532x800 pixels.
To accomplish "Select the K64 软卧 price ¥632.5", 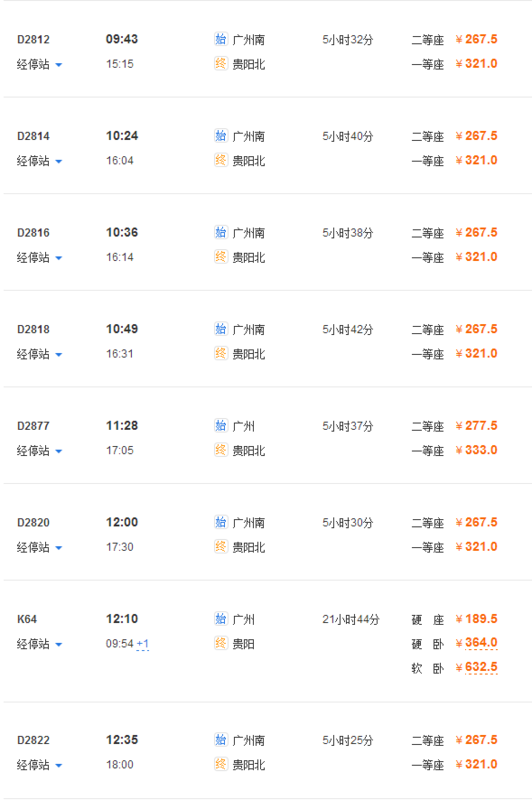I will coord(476,667).
